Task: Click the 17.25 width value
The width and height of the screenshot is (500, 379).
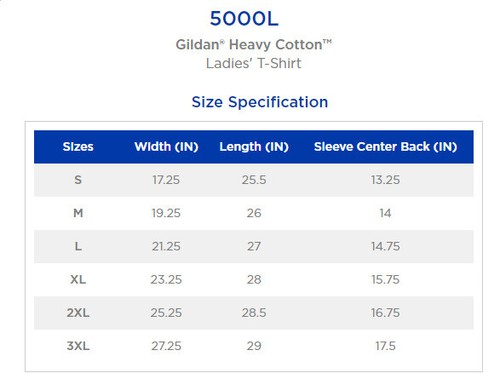Action: [166, 180]
